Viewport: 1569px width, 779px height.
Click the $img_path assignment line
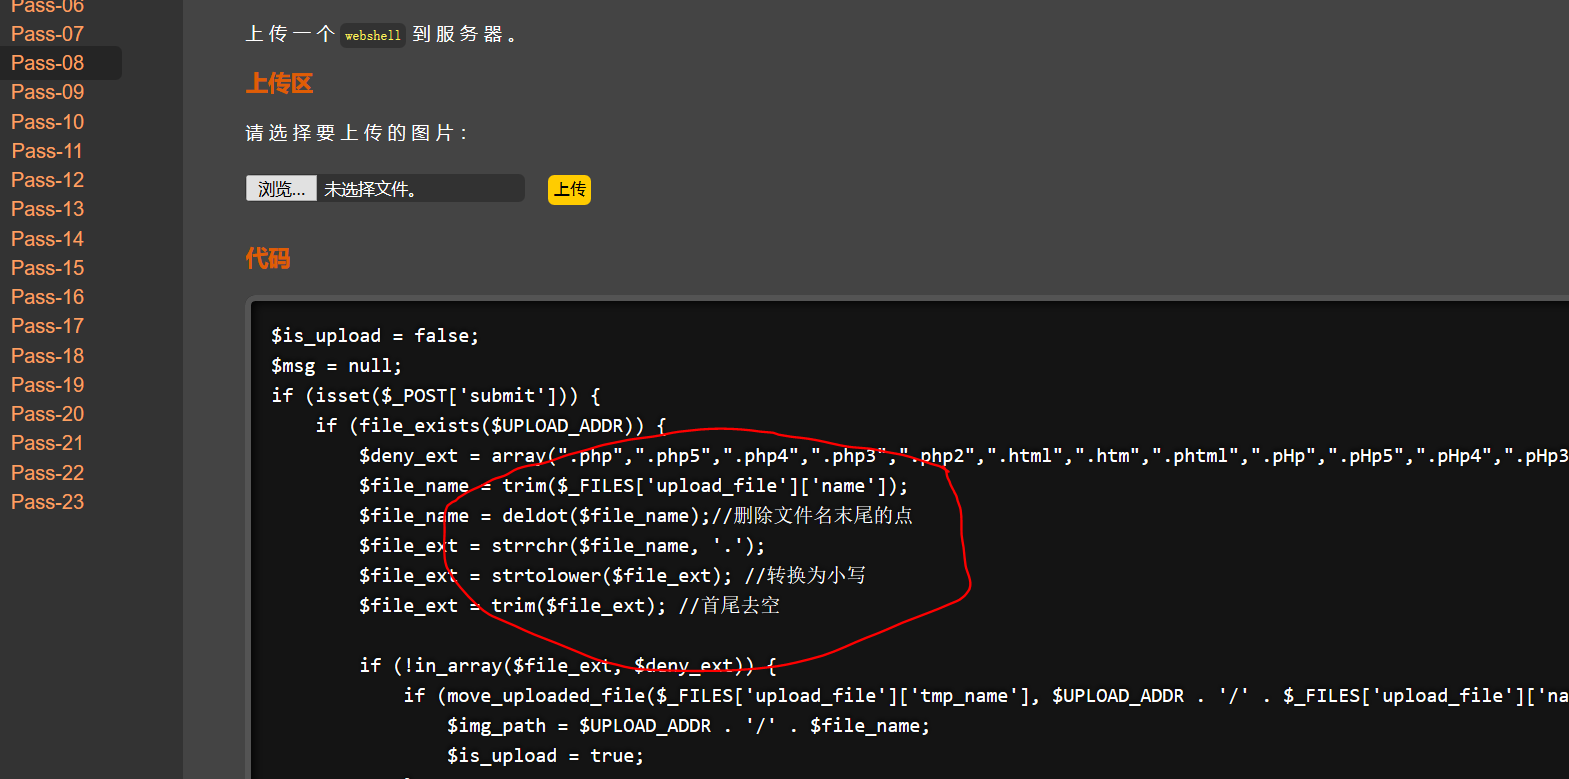(x=688, y=726)
